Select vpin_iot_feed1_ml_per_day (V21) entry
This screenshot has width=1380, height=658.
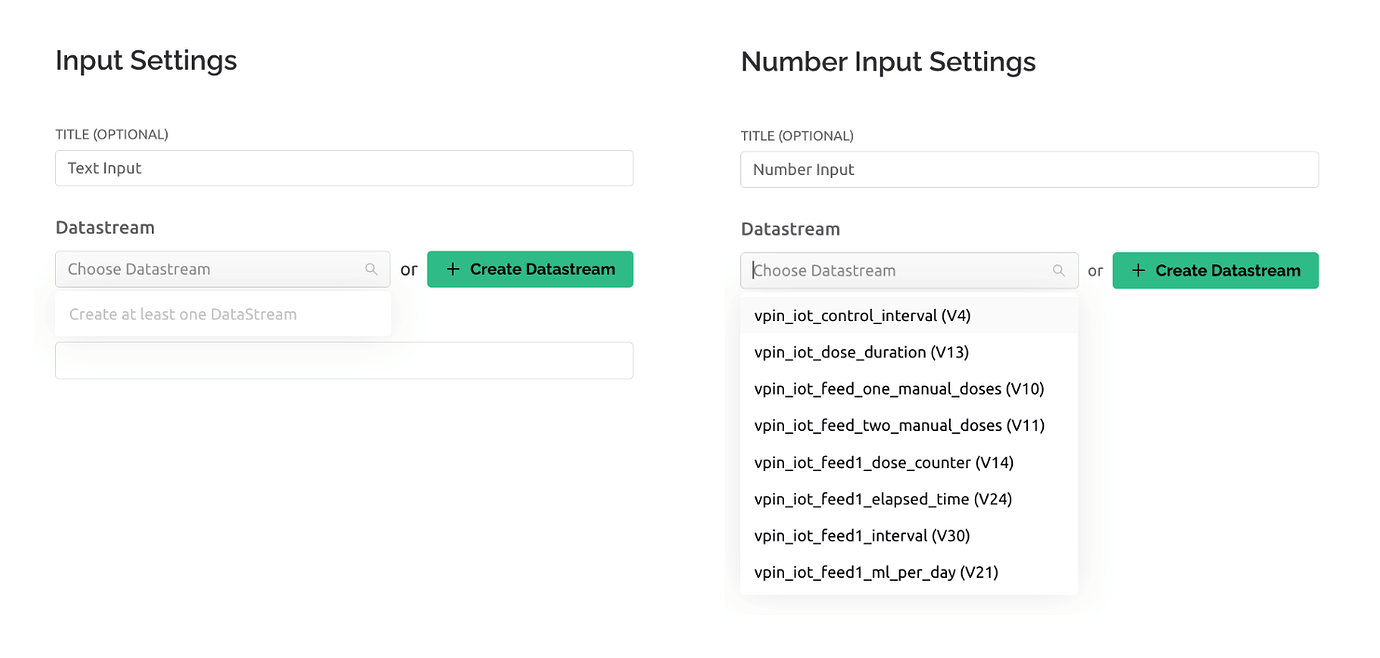tap(909, 572)
